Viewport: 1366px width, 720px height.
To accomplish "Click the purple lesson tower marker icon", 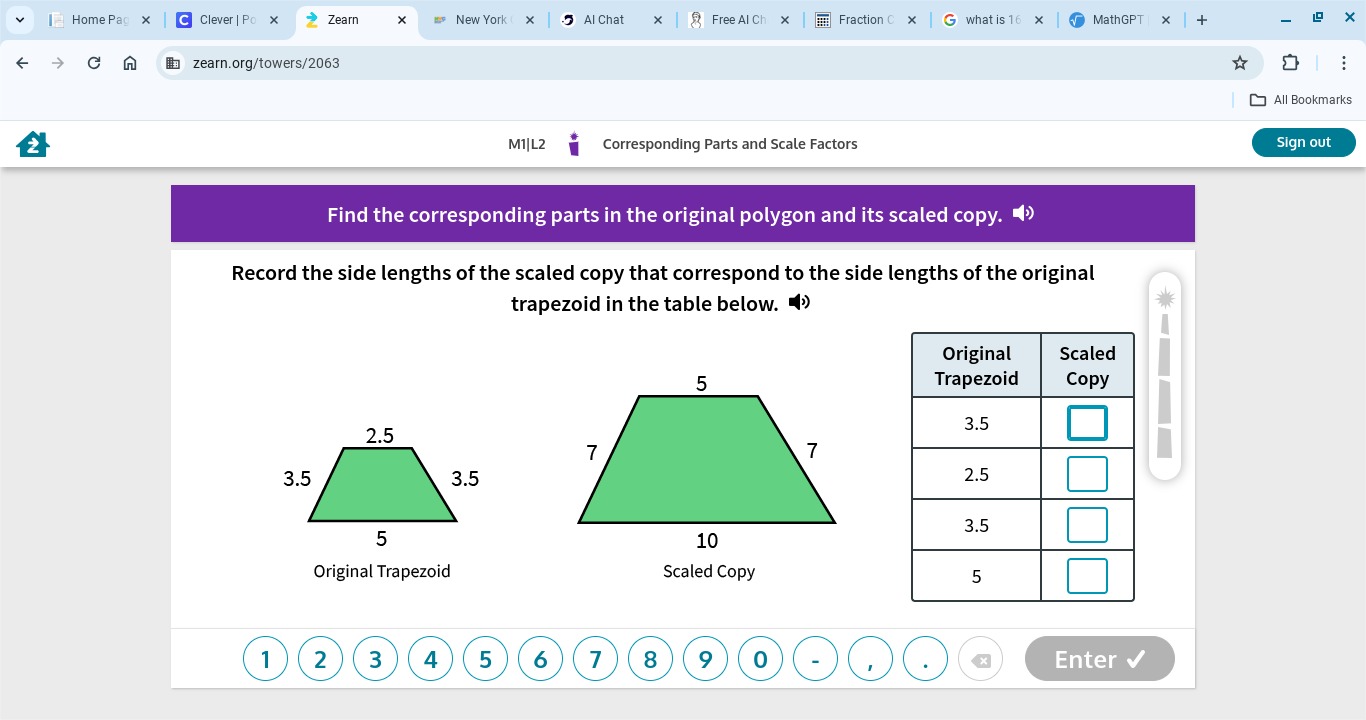I will tap(574, 144).
